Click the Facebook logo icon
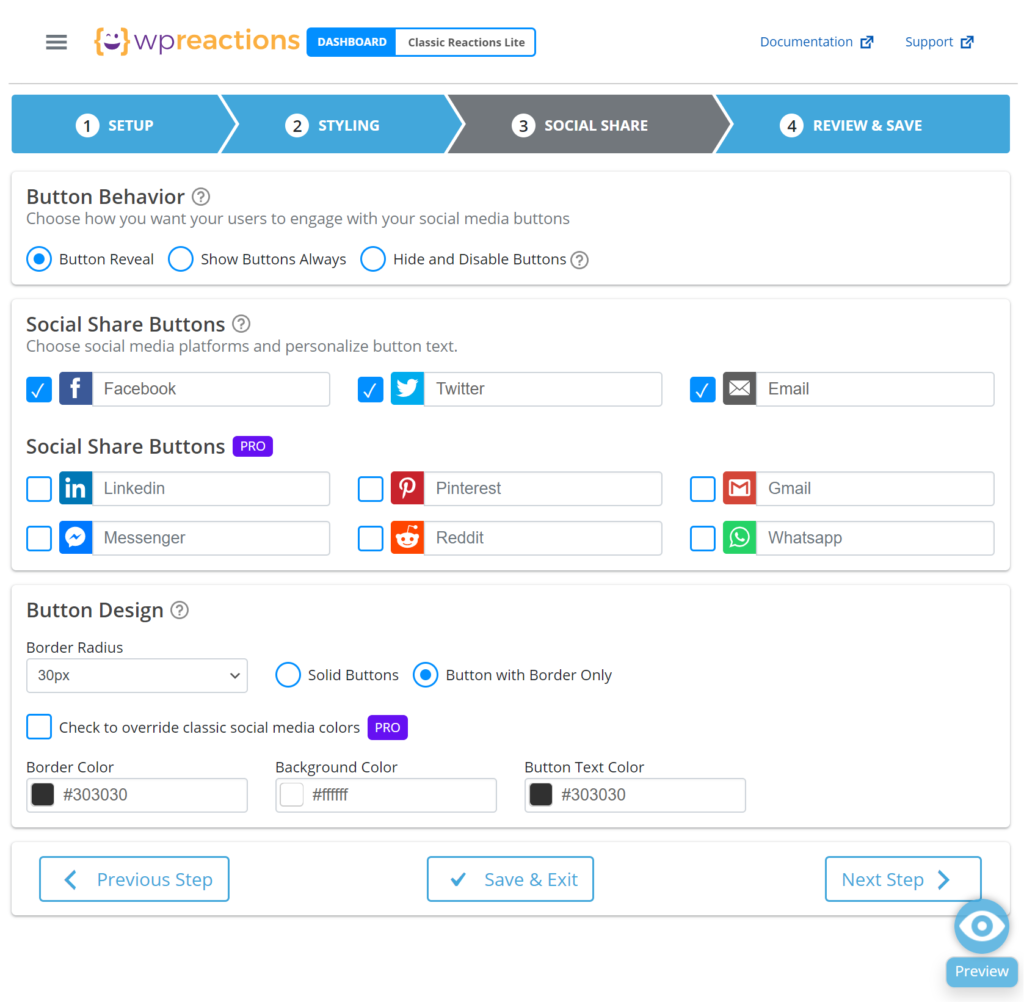This screenshot has height=1002, width=1024. pyautogui.click(x=76, y=389)
